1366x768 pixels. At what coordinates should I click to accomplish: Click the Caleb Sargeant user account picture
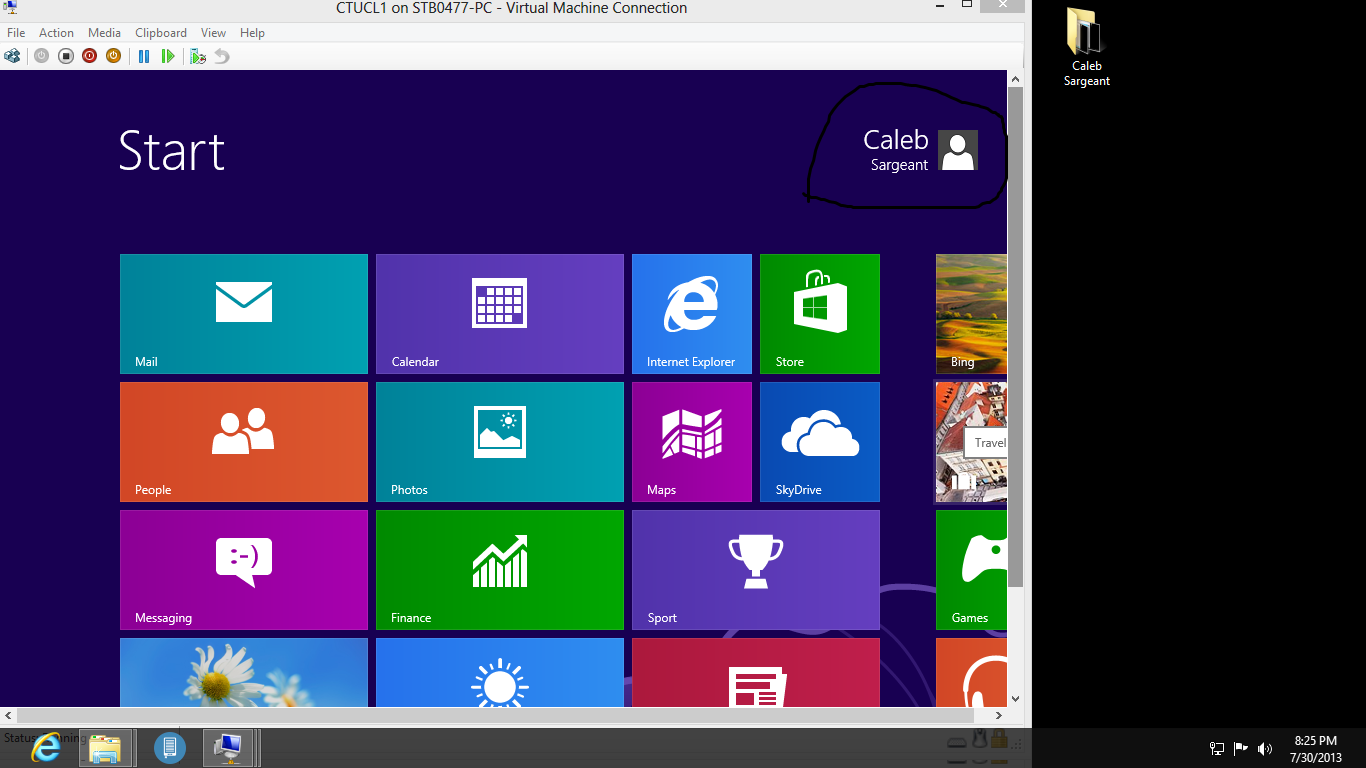pos(958,150)
